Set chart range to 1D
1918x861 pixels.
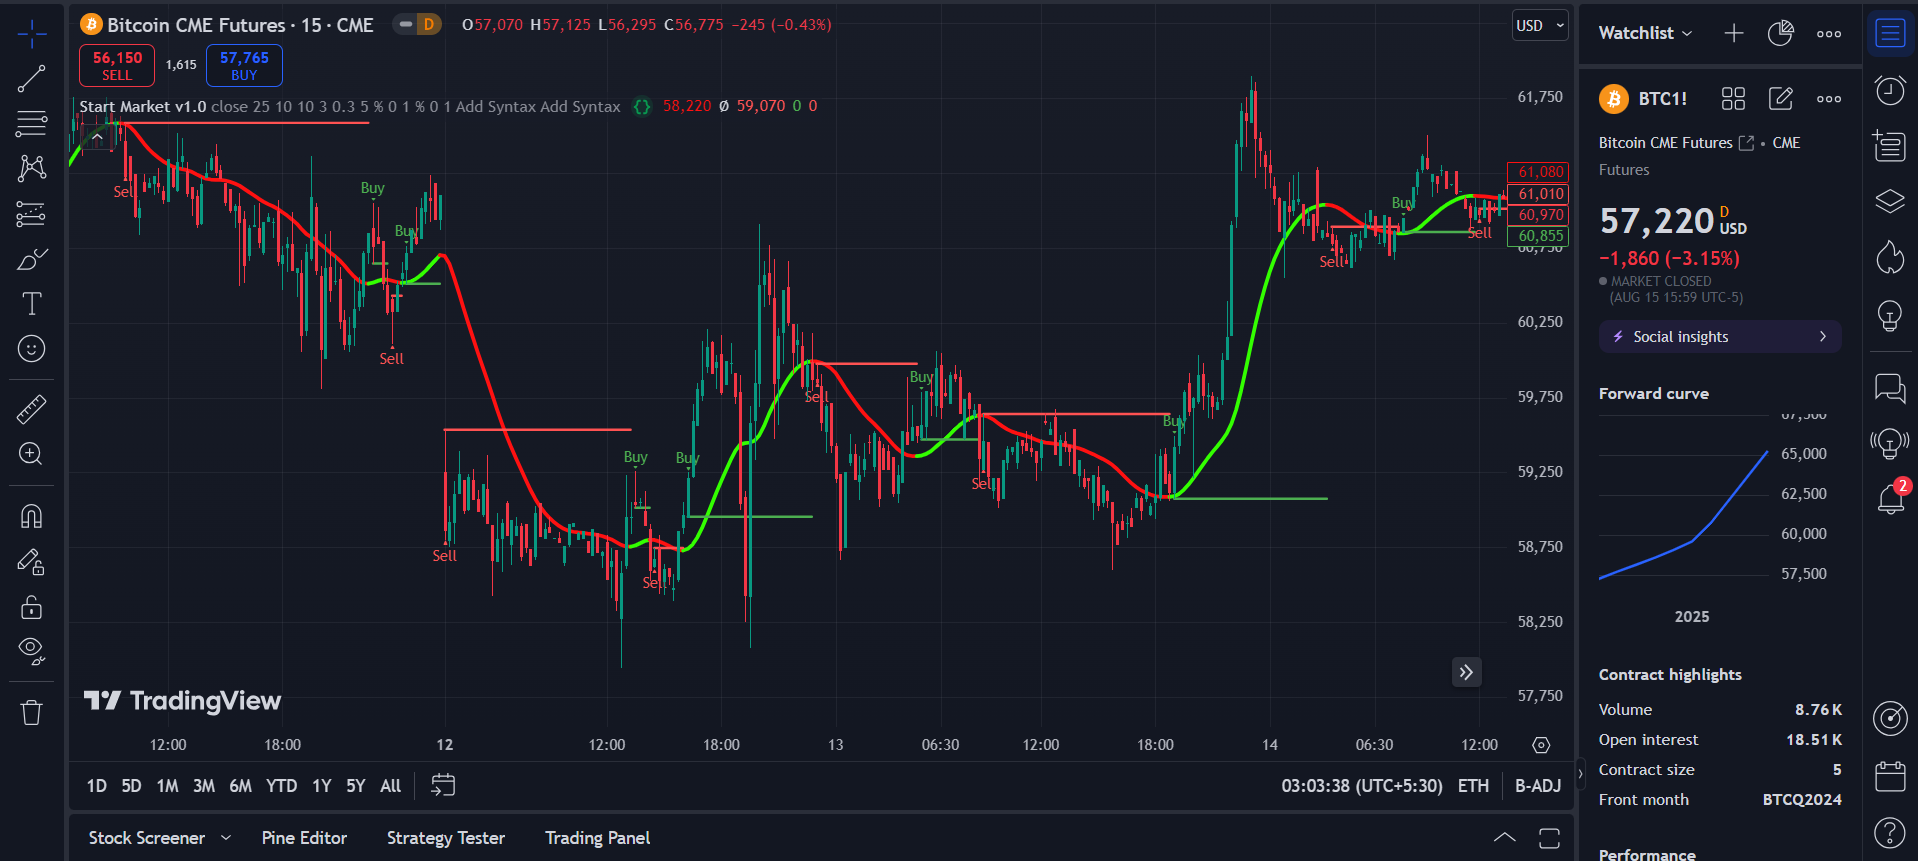coord(97,786)
